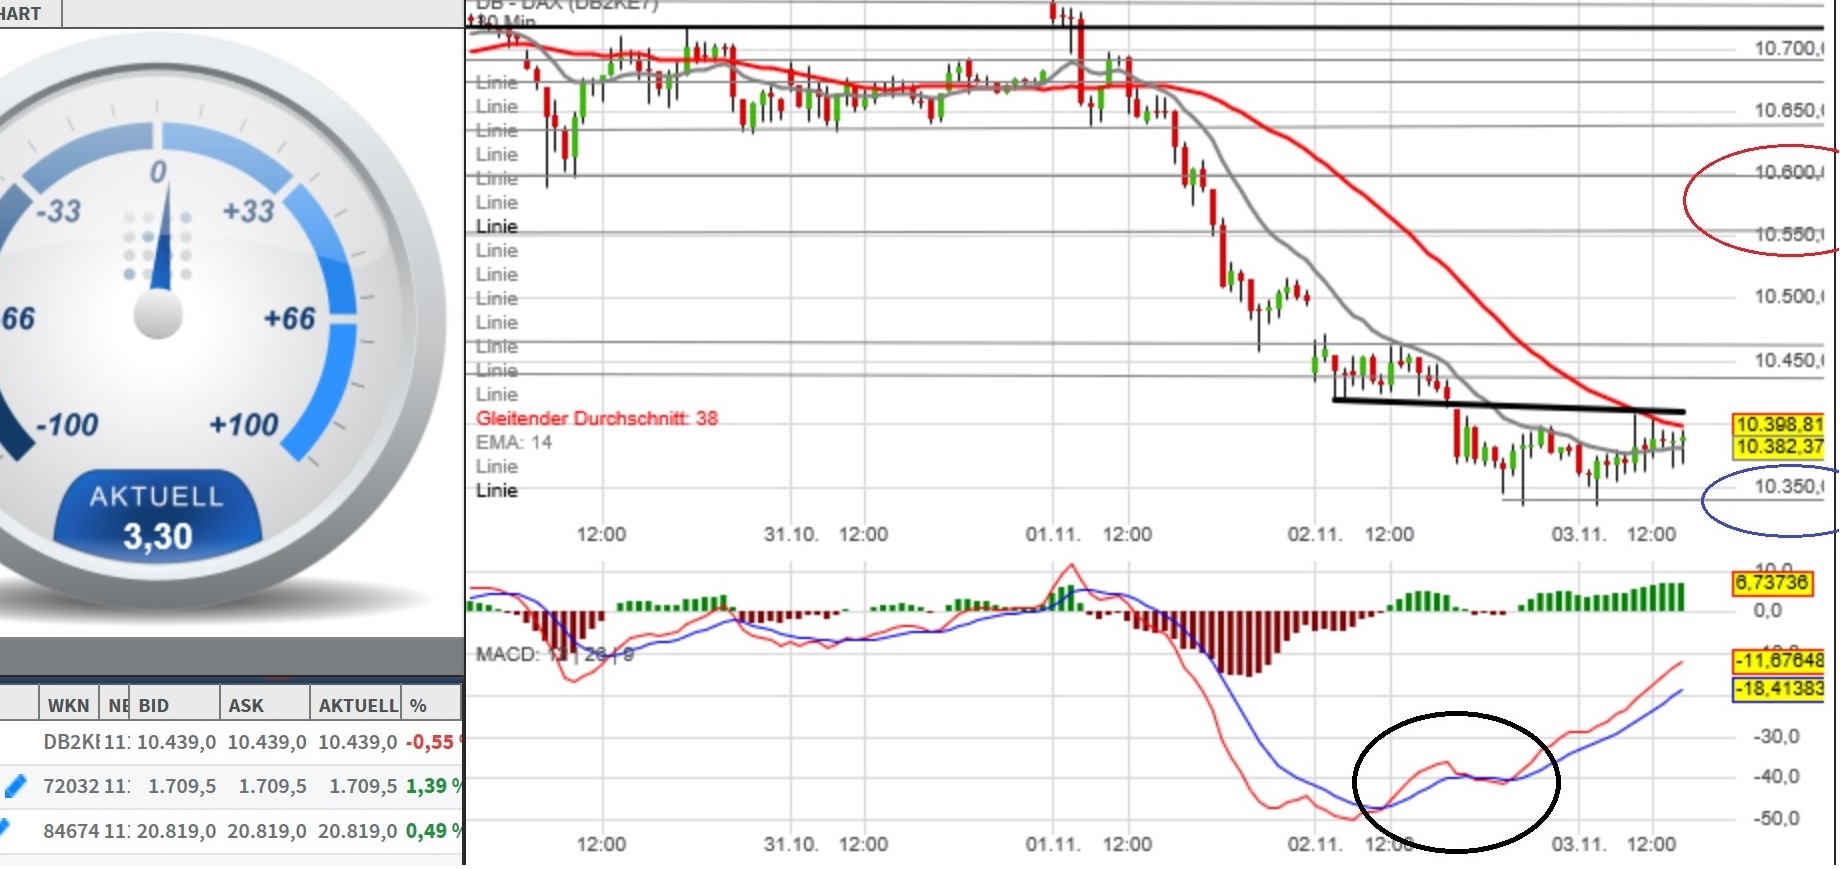This screenshot has height=870, width=1840.
Task: Click the -33 label on the gauge
Action: 58,211
